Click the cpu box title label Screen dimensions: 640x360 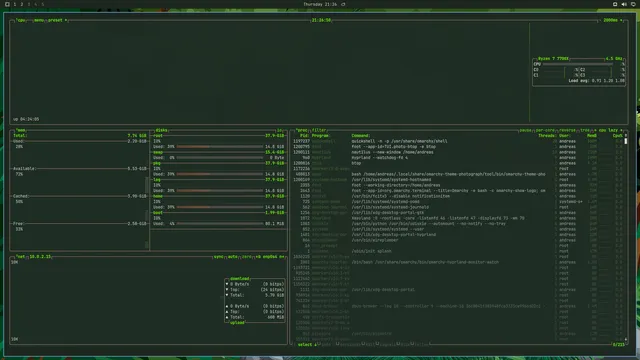click(x=20, y=20)
